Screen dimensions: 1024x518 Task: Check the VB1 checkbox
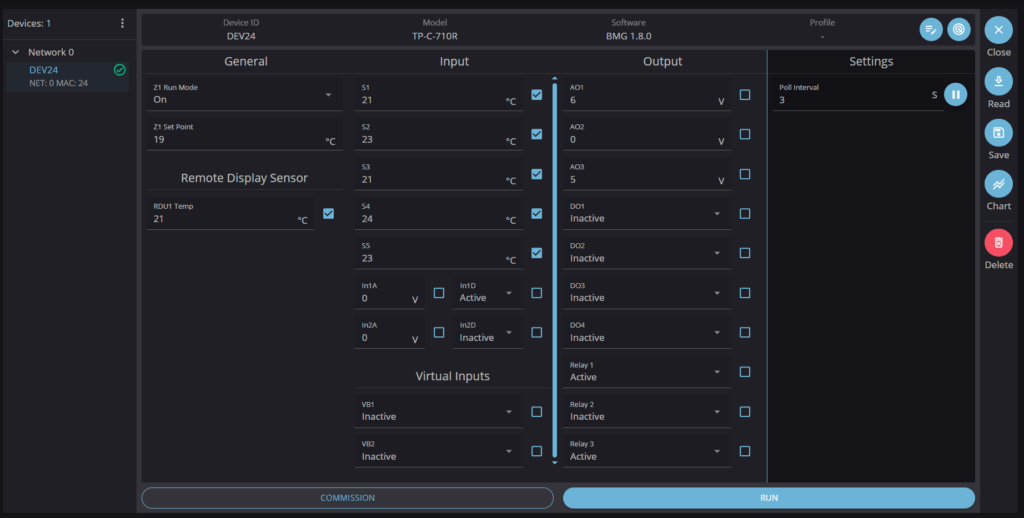pyautogui.click(x=536, y=412)
